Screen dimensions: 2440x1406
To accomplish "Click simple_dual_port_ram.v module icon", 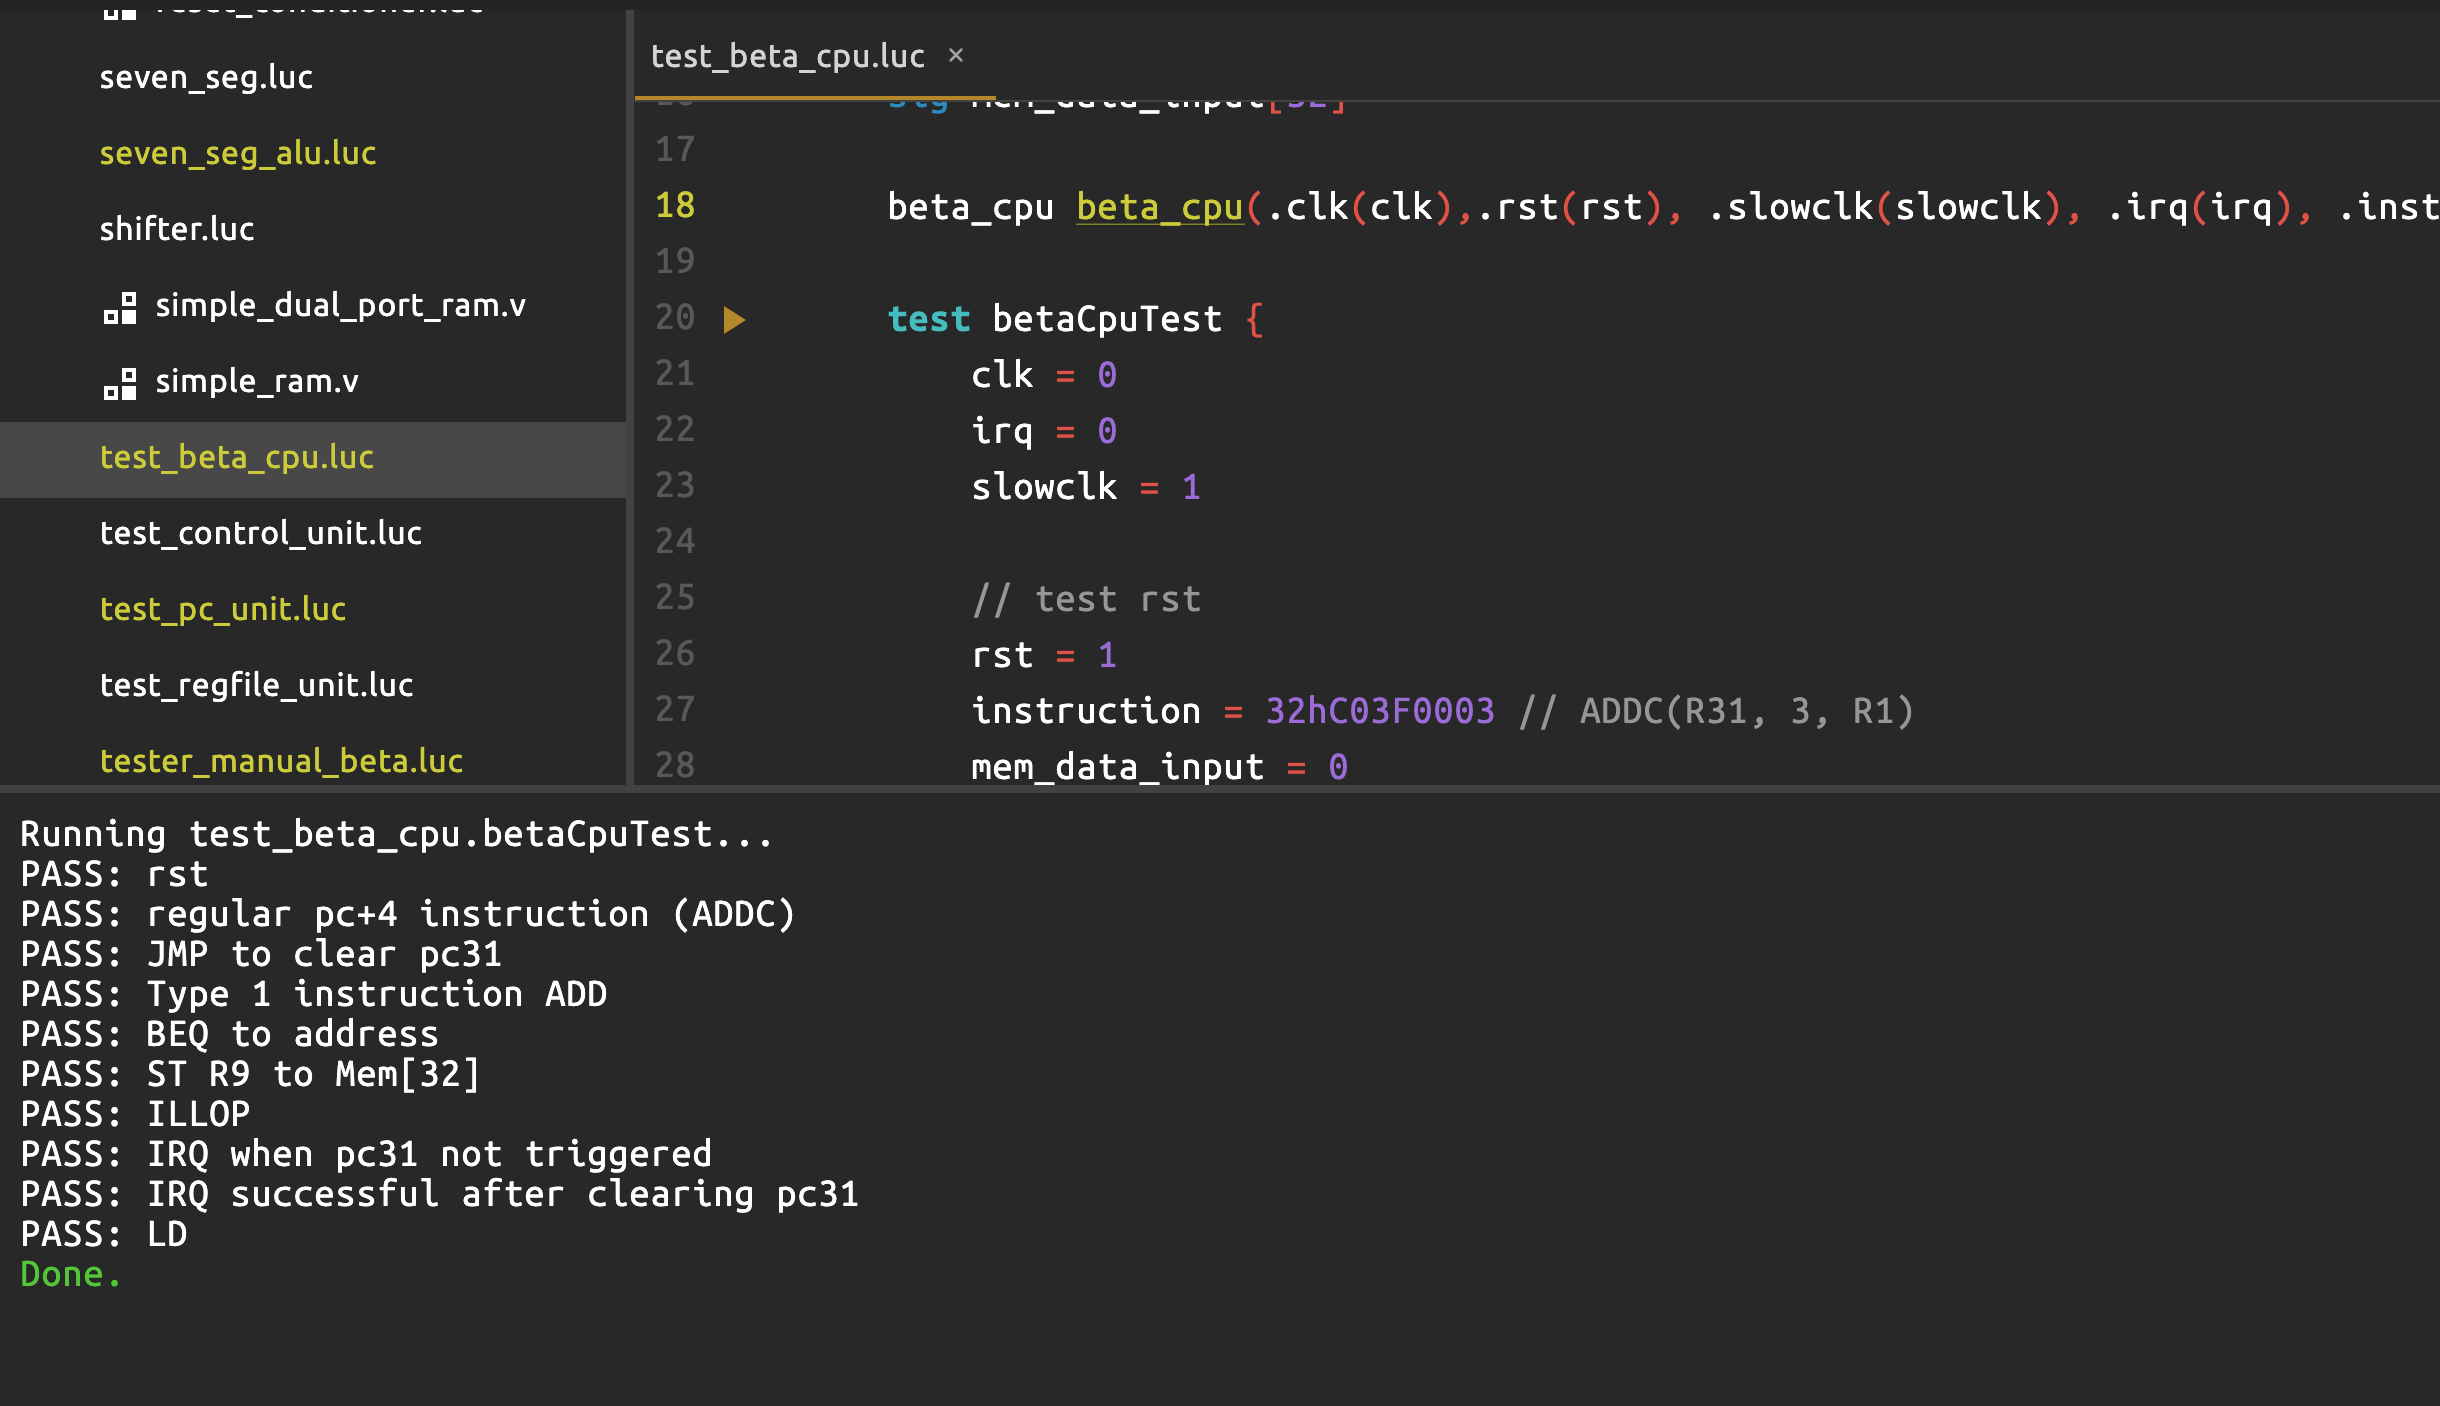I will (120, 307).
